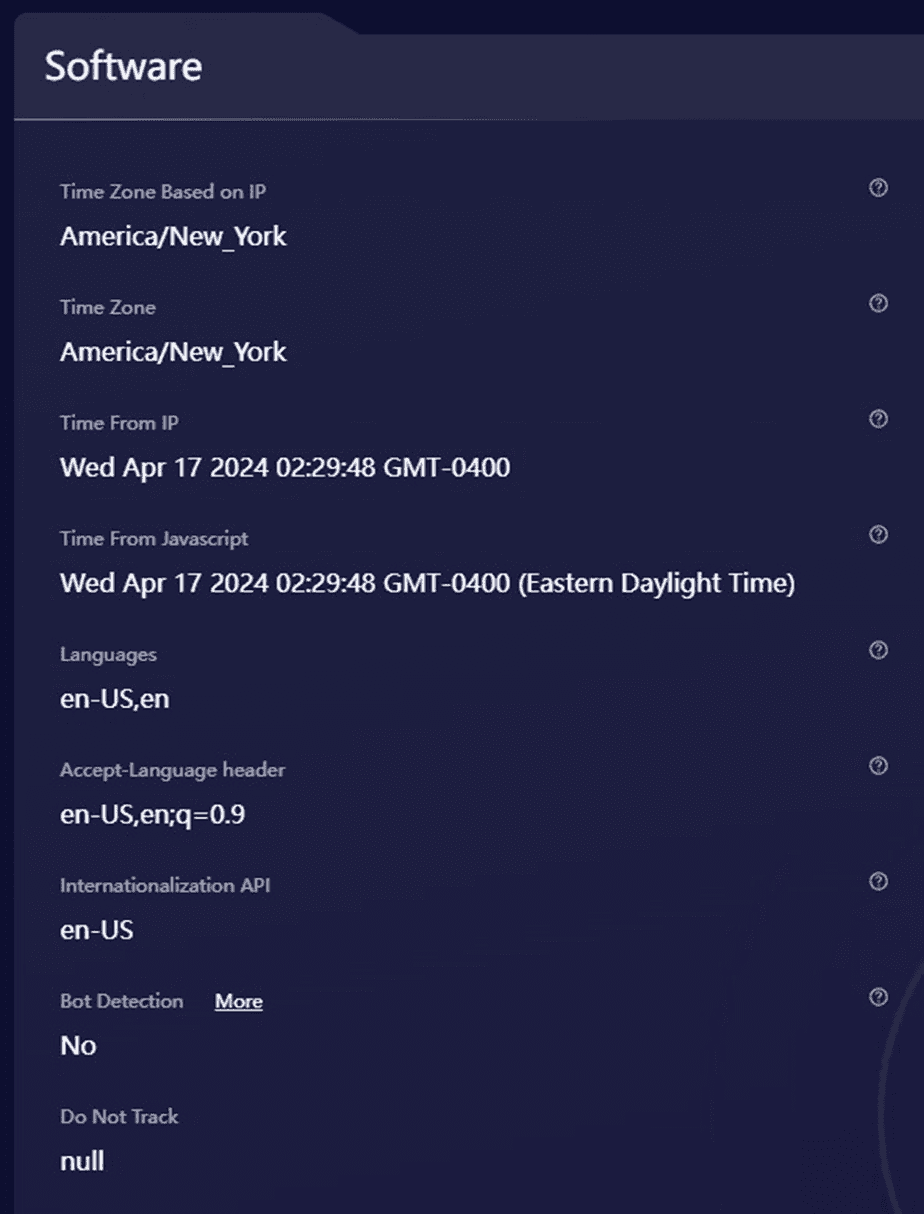Click the Bot Detection help icon
924x1214 pixels.
tap(878, 997)
